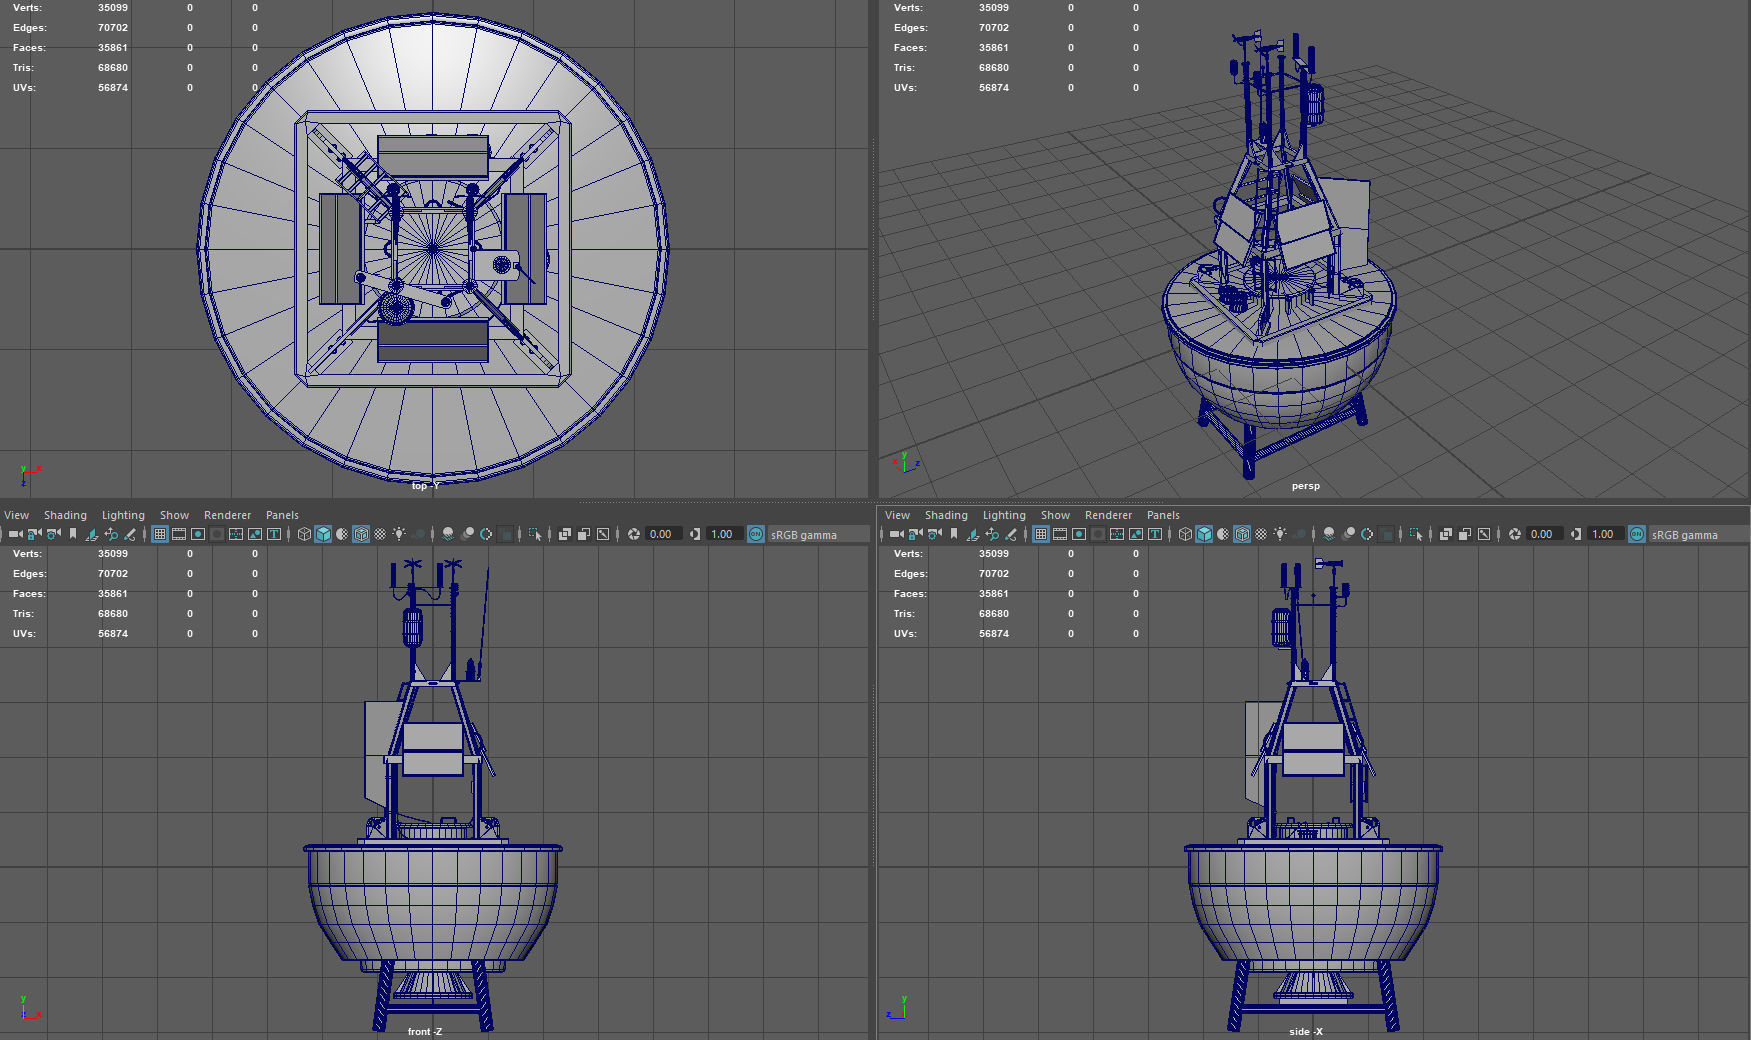Open Lighting menu in front view panel
1751x1040 pixels.
point(123,515)
